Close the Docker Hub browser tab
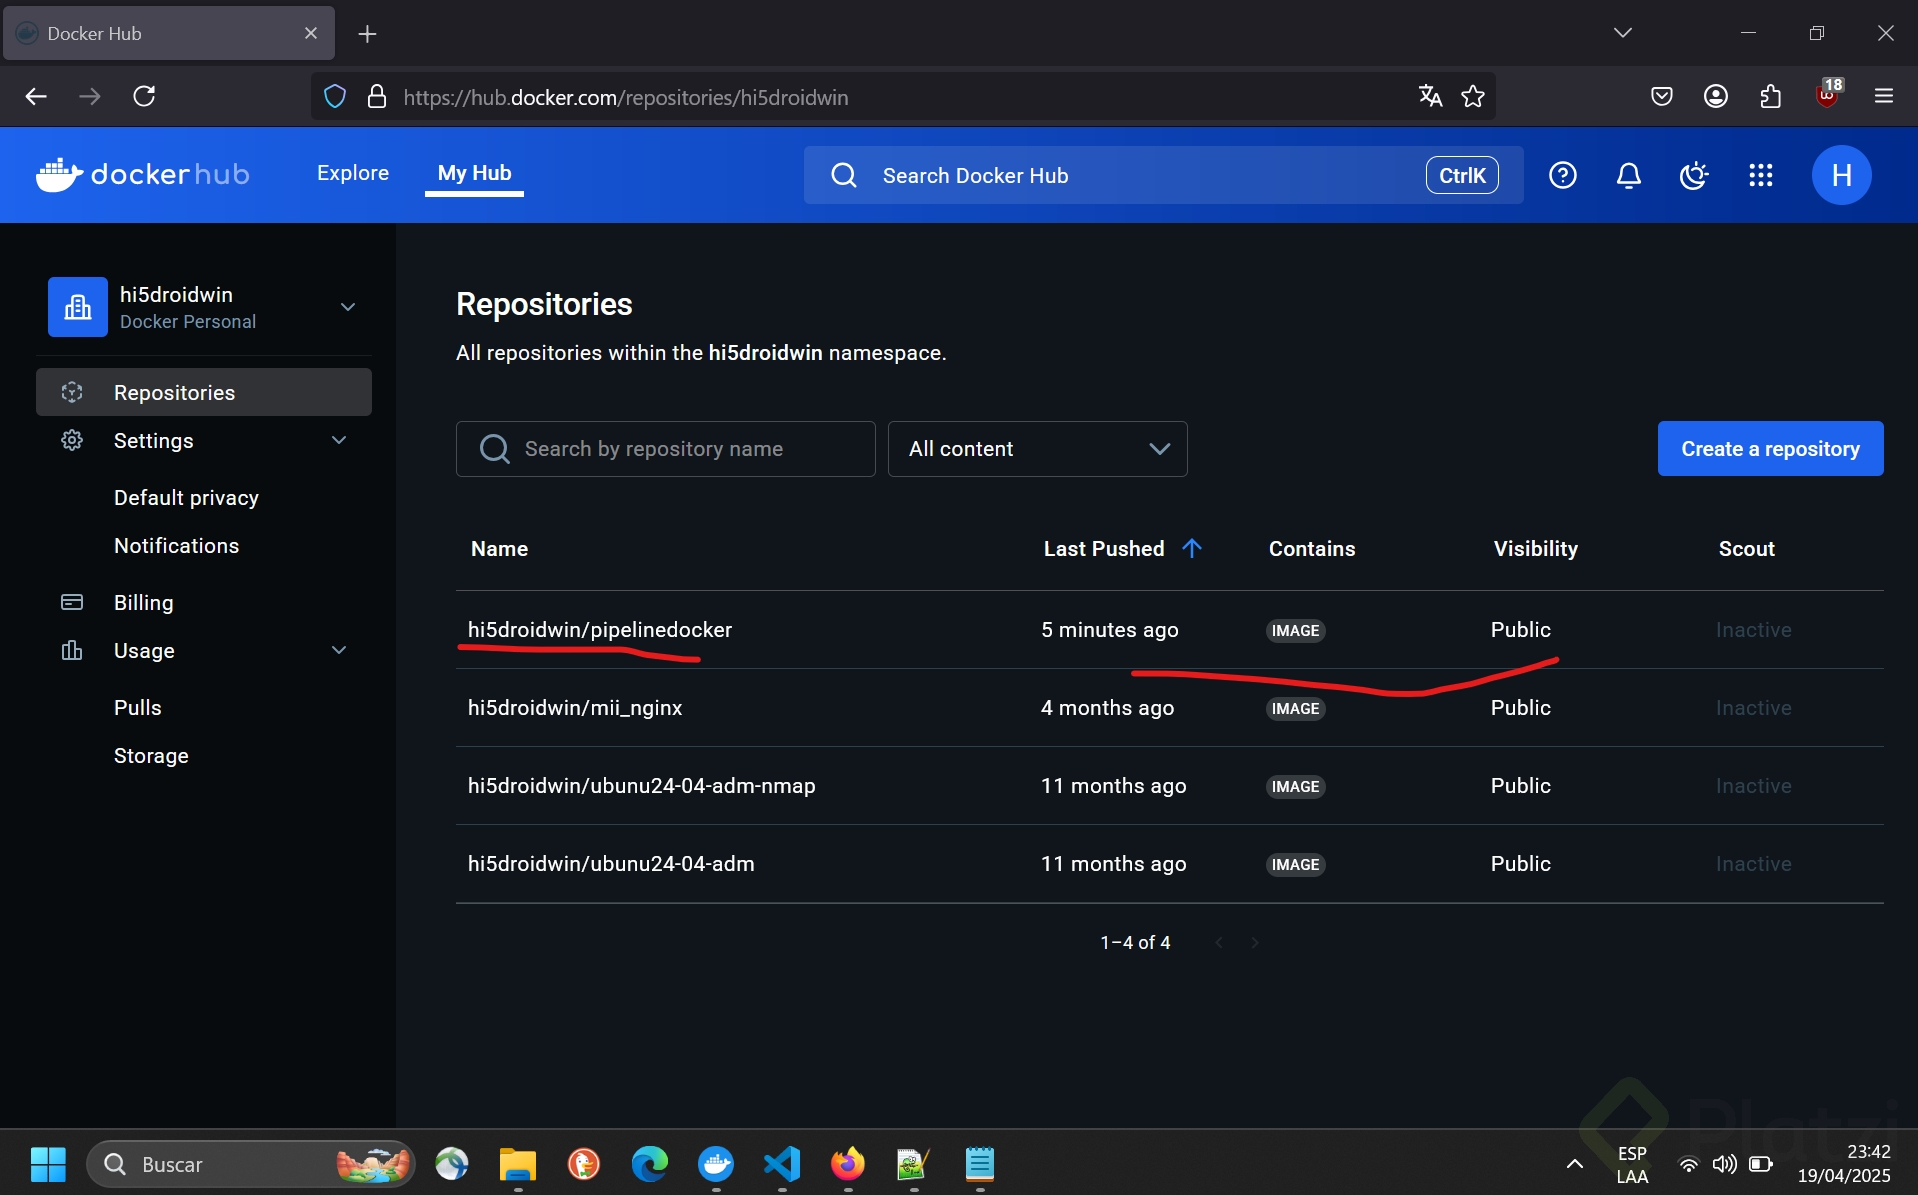The width and height of the screenshot is (1918, 1195). pos(311,33)
